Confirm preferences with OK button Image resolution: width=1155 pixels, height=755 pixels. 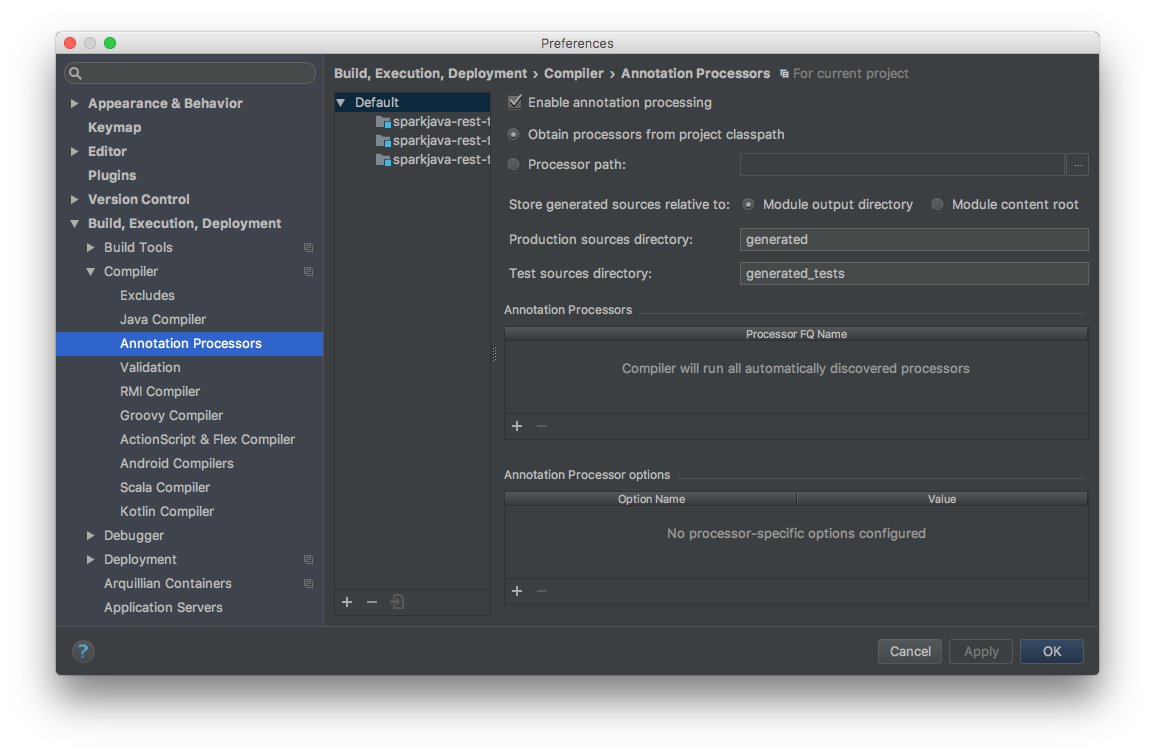pos(1051,651)
